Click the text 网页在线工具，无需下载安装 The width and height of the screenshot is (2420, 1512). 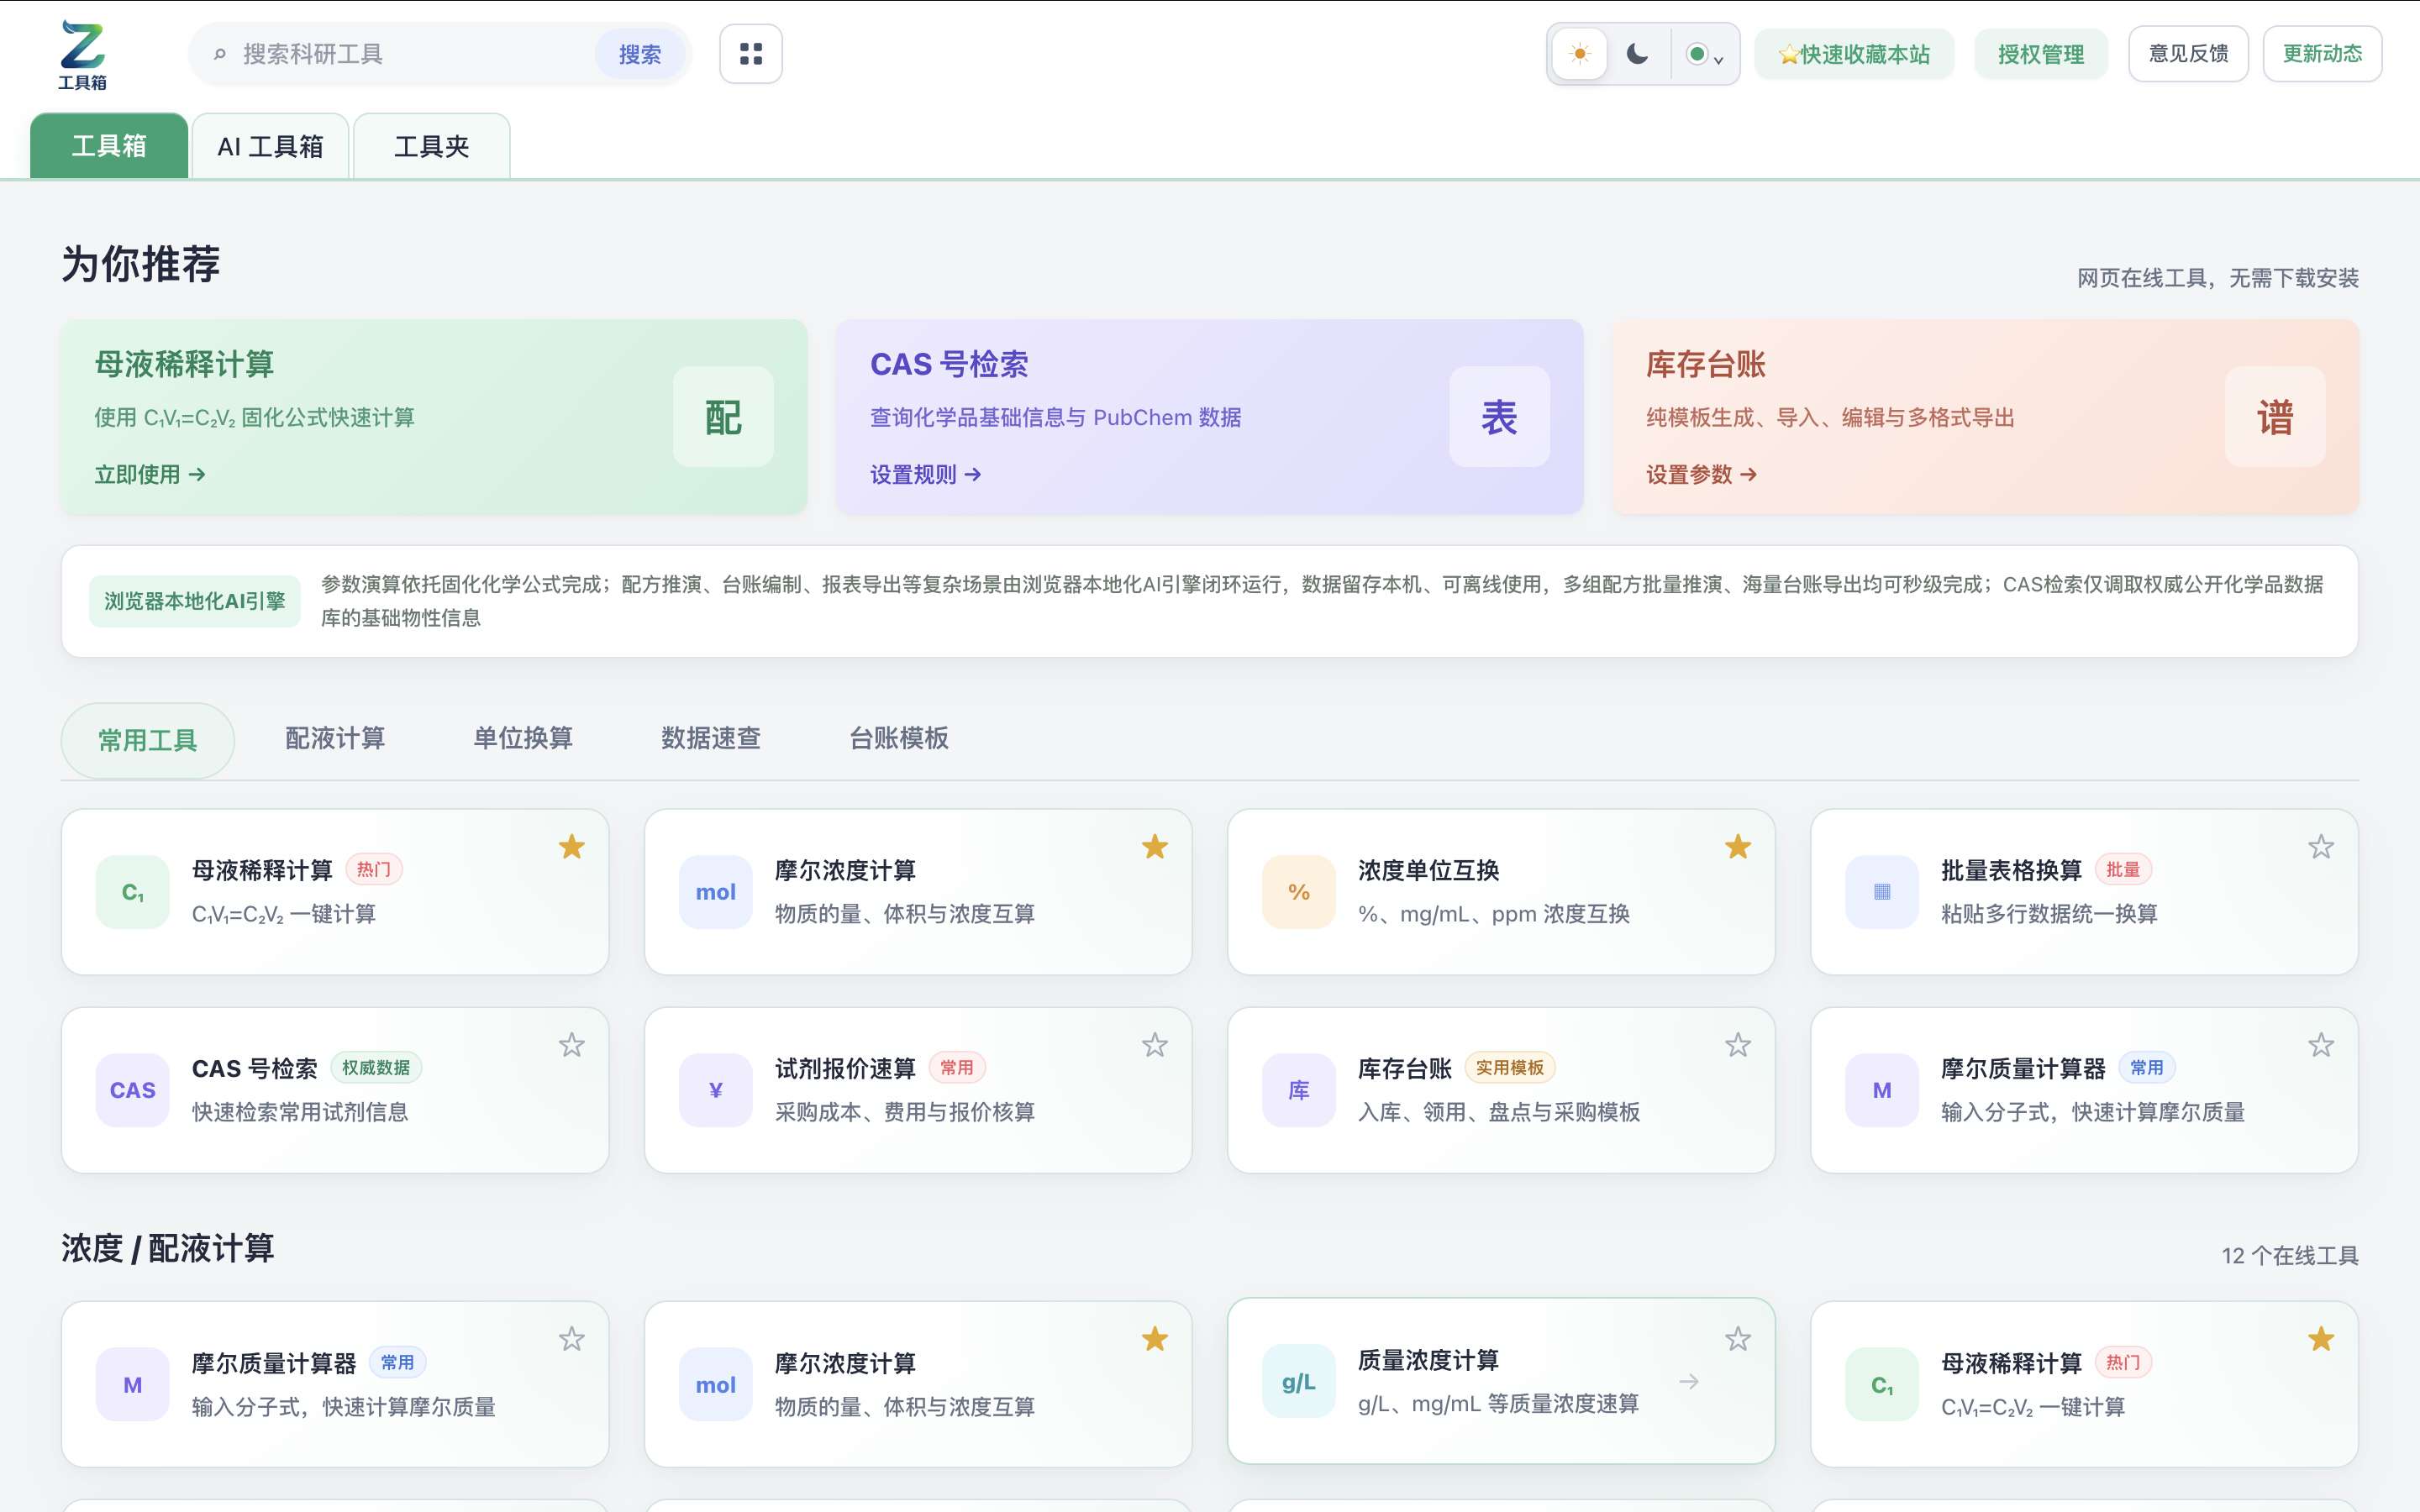(x=2218, y=278)
